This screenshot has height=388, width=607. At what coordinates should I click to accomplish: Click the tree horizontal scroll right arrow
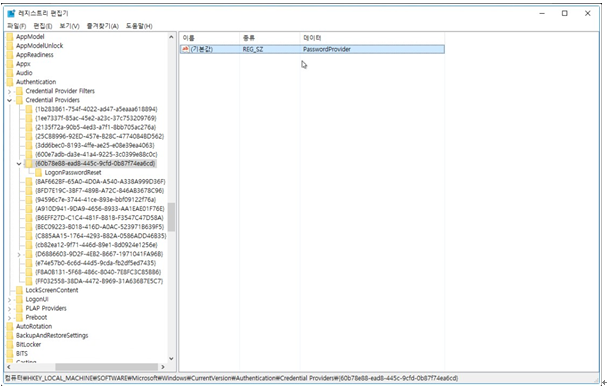pyautogui.click(x=163, y=367)
